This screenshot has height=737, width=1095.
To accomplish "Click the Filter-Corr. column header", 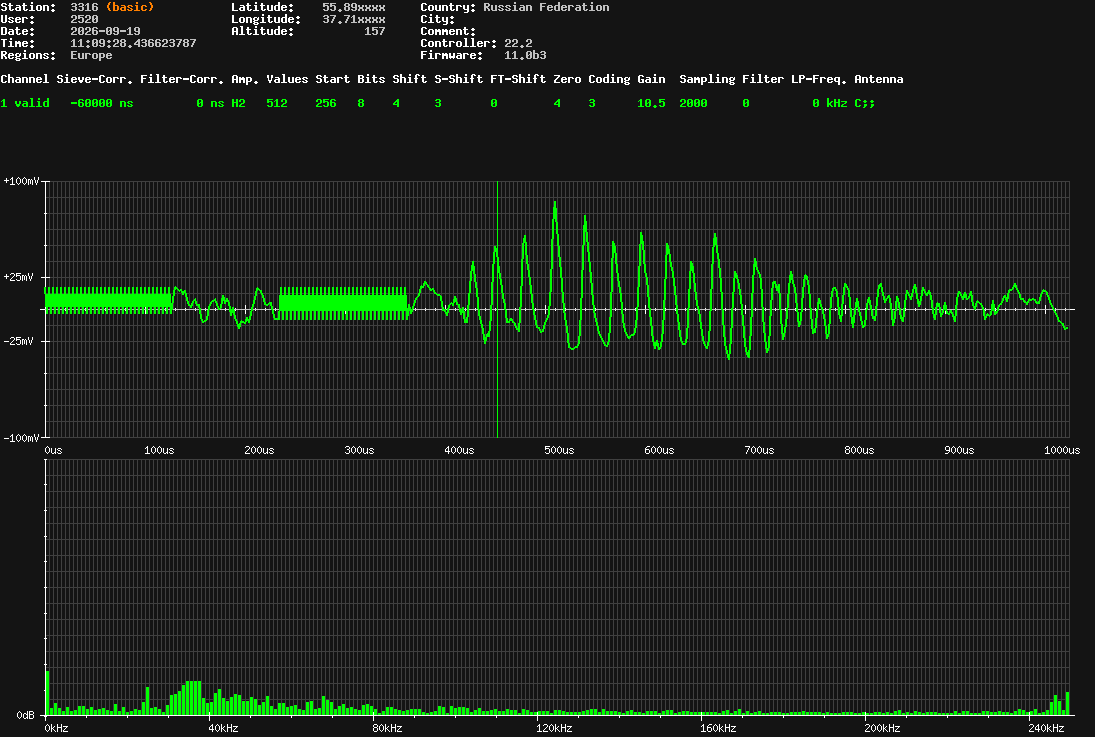I will (x=182, y=79).
